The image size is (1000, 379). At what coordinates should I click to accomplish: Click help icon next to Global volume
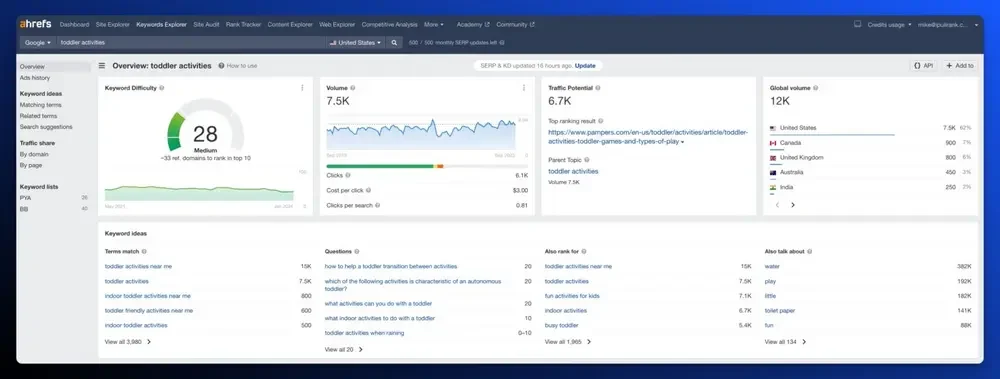(x=816, y=88)
